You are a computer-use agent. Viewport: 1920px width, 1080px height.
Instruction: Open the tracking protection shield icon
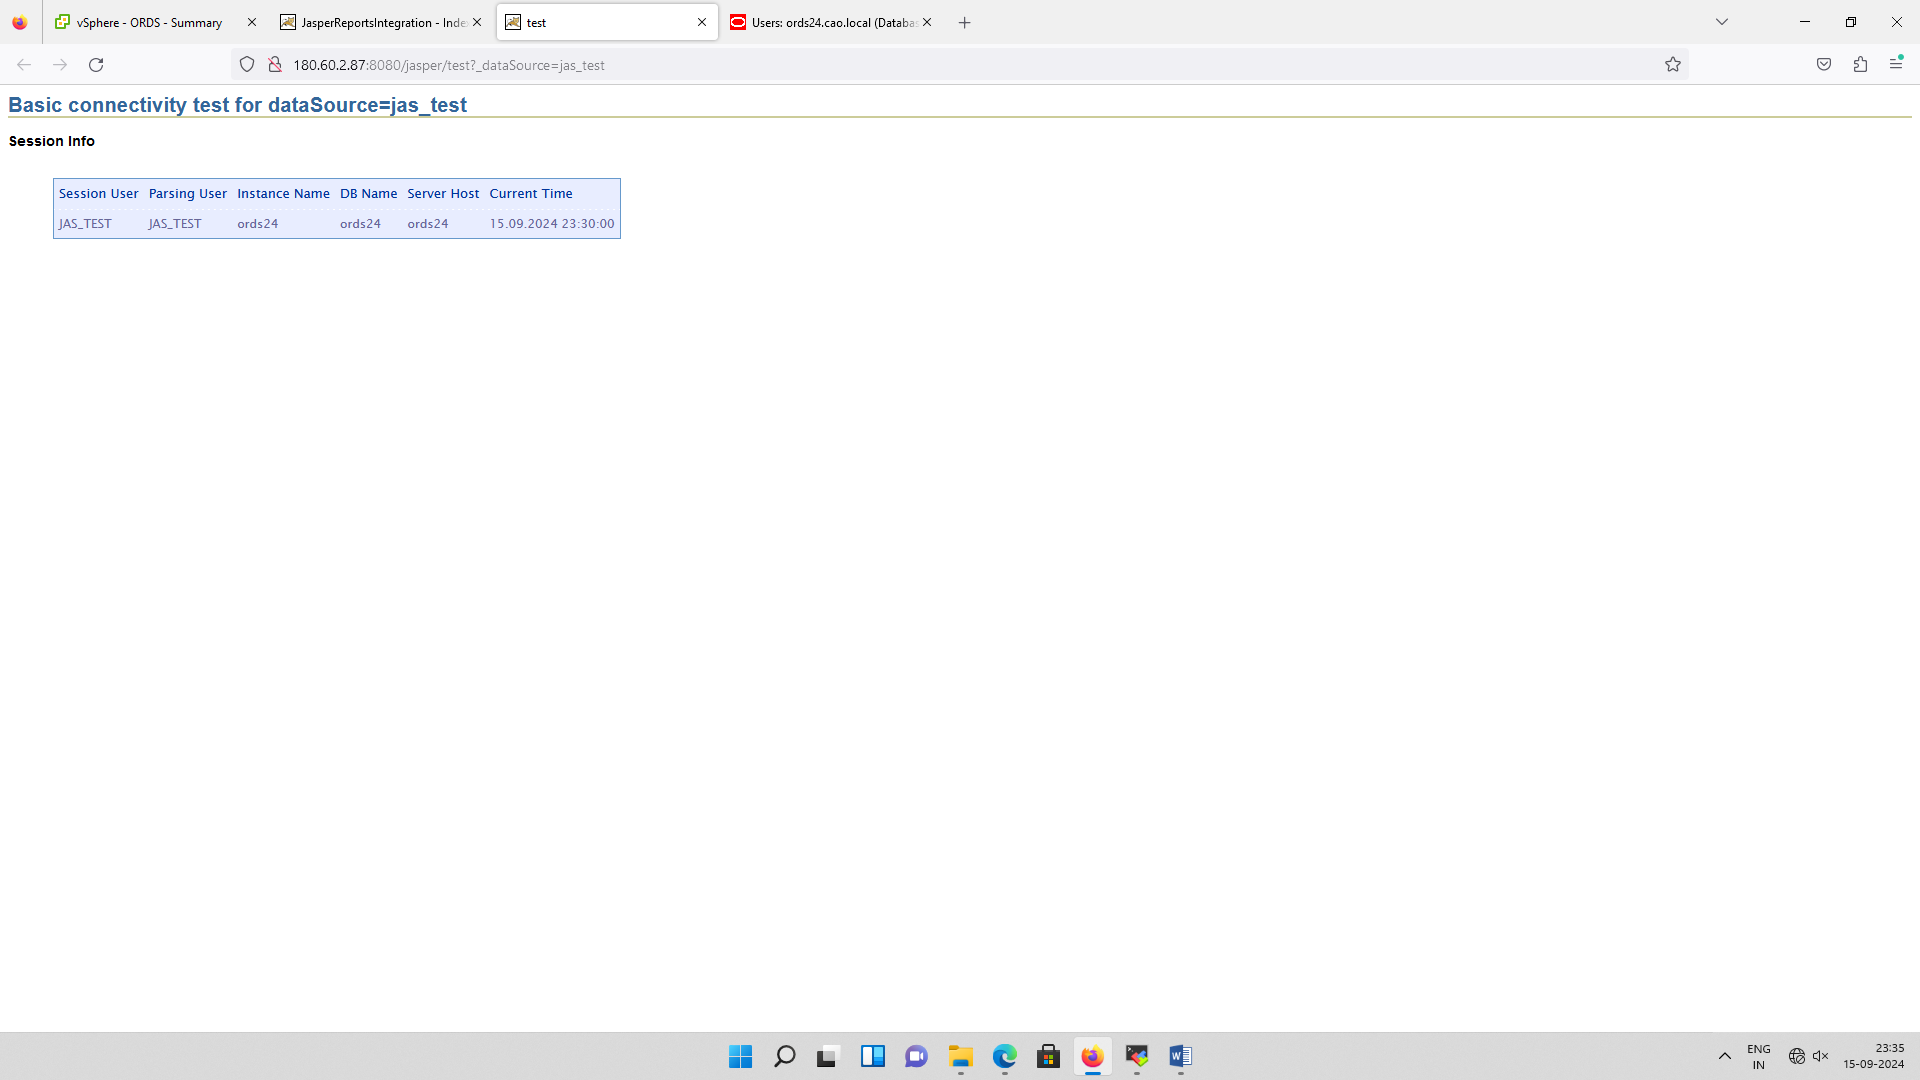click(x=247, y=65)
